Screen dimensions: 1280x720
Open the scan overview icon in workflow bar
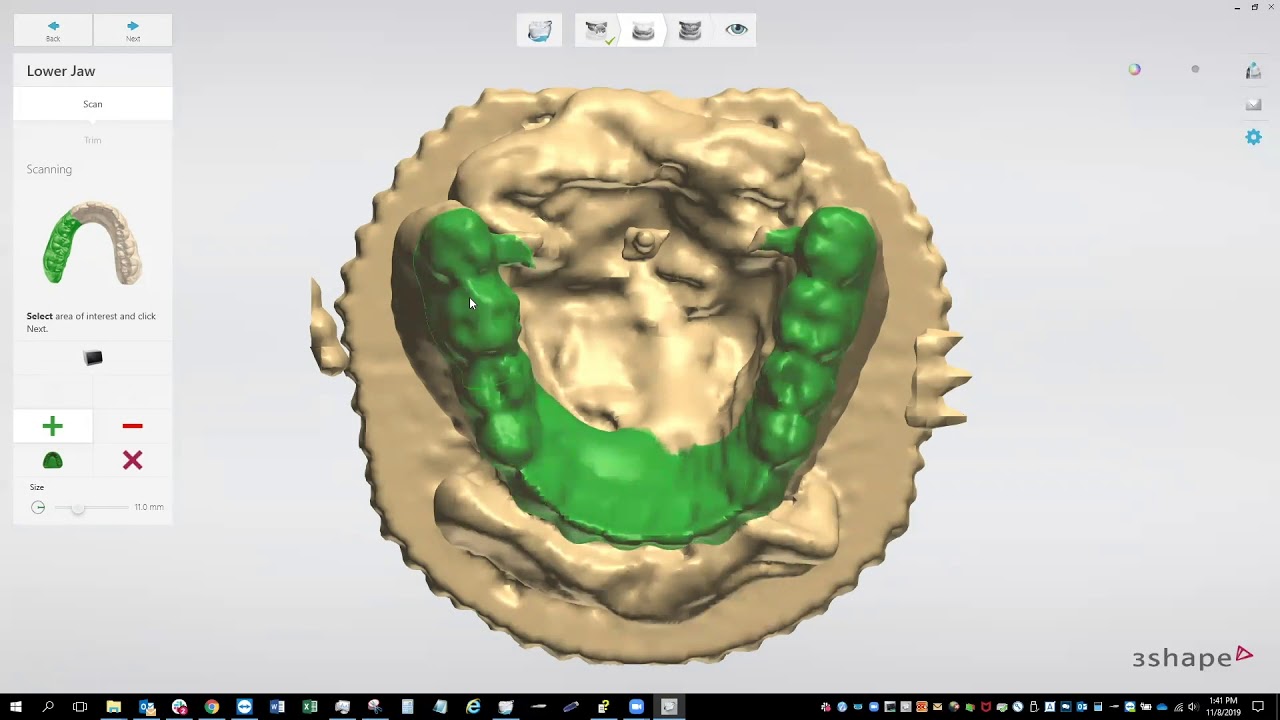click(x=539, y=30)
